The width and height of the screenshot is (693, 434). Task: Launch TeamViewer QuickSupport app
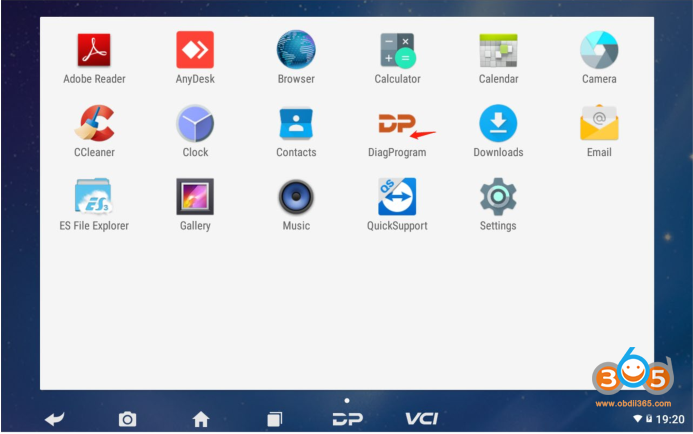(397, 197)
